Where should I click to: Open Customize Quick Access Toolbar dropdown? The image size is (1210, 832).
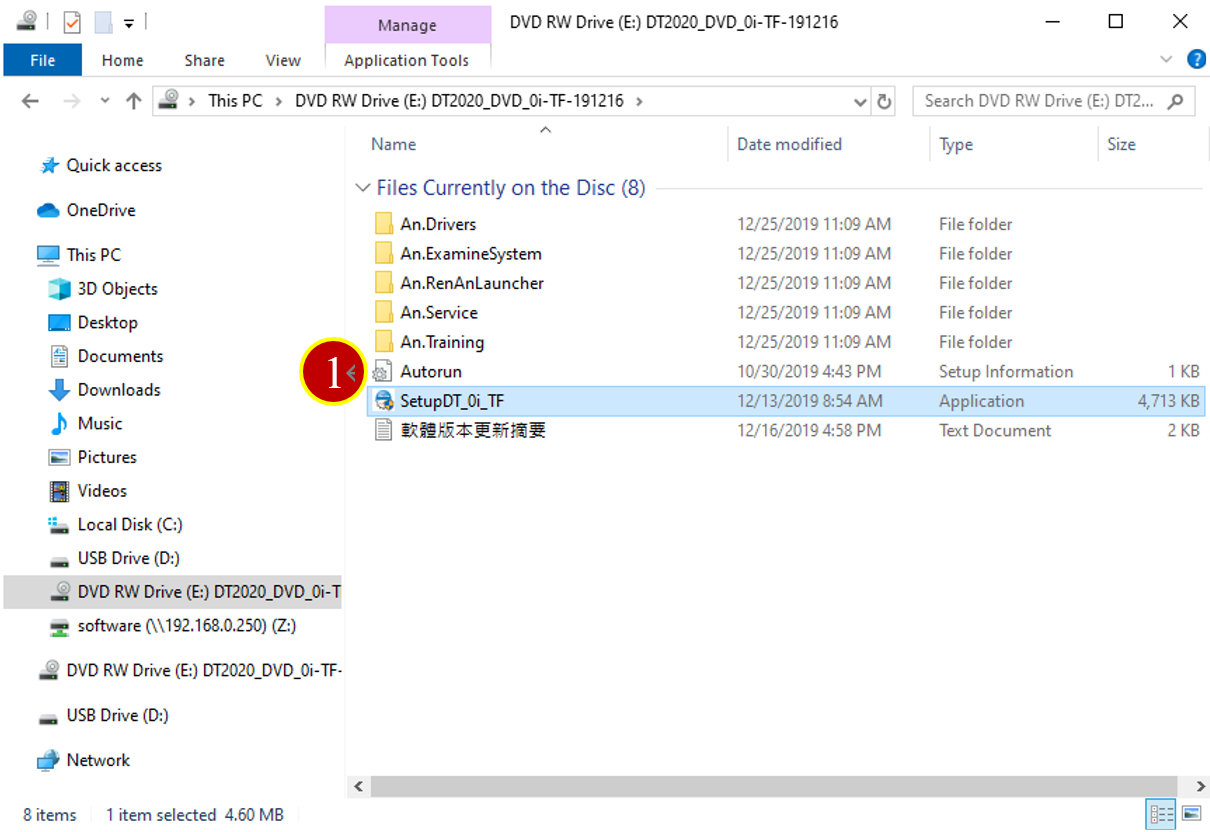(129, 22)
